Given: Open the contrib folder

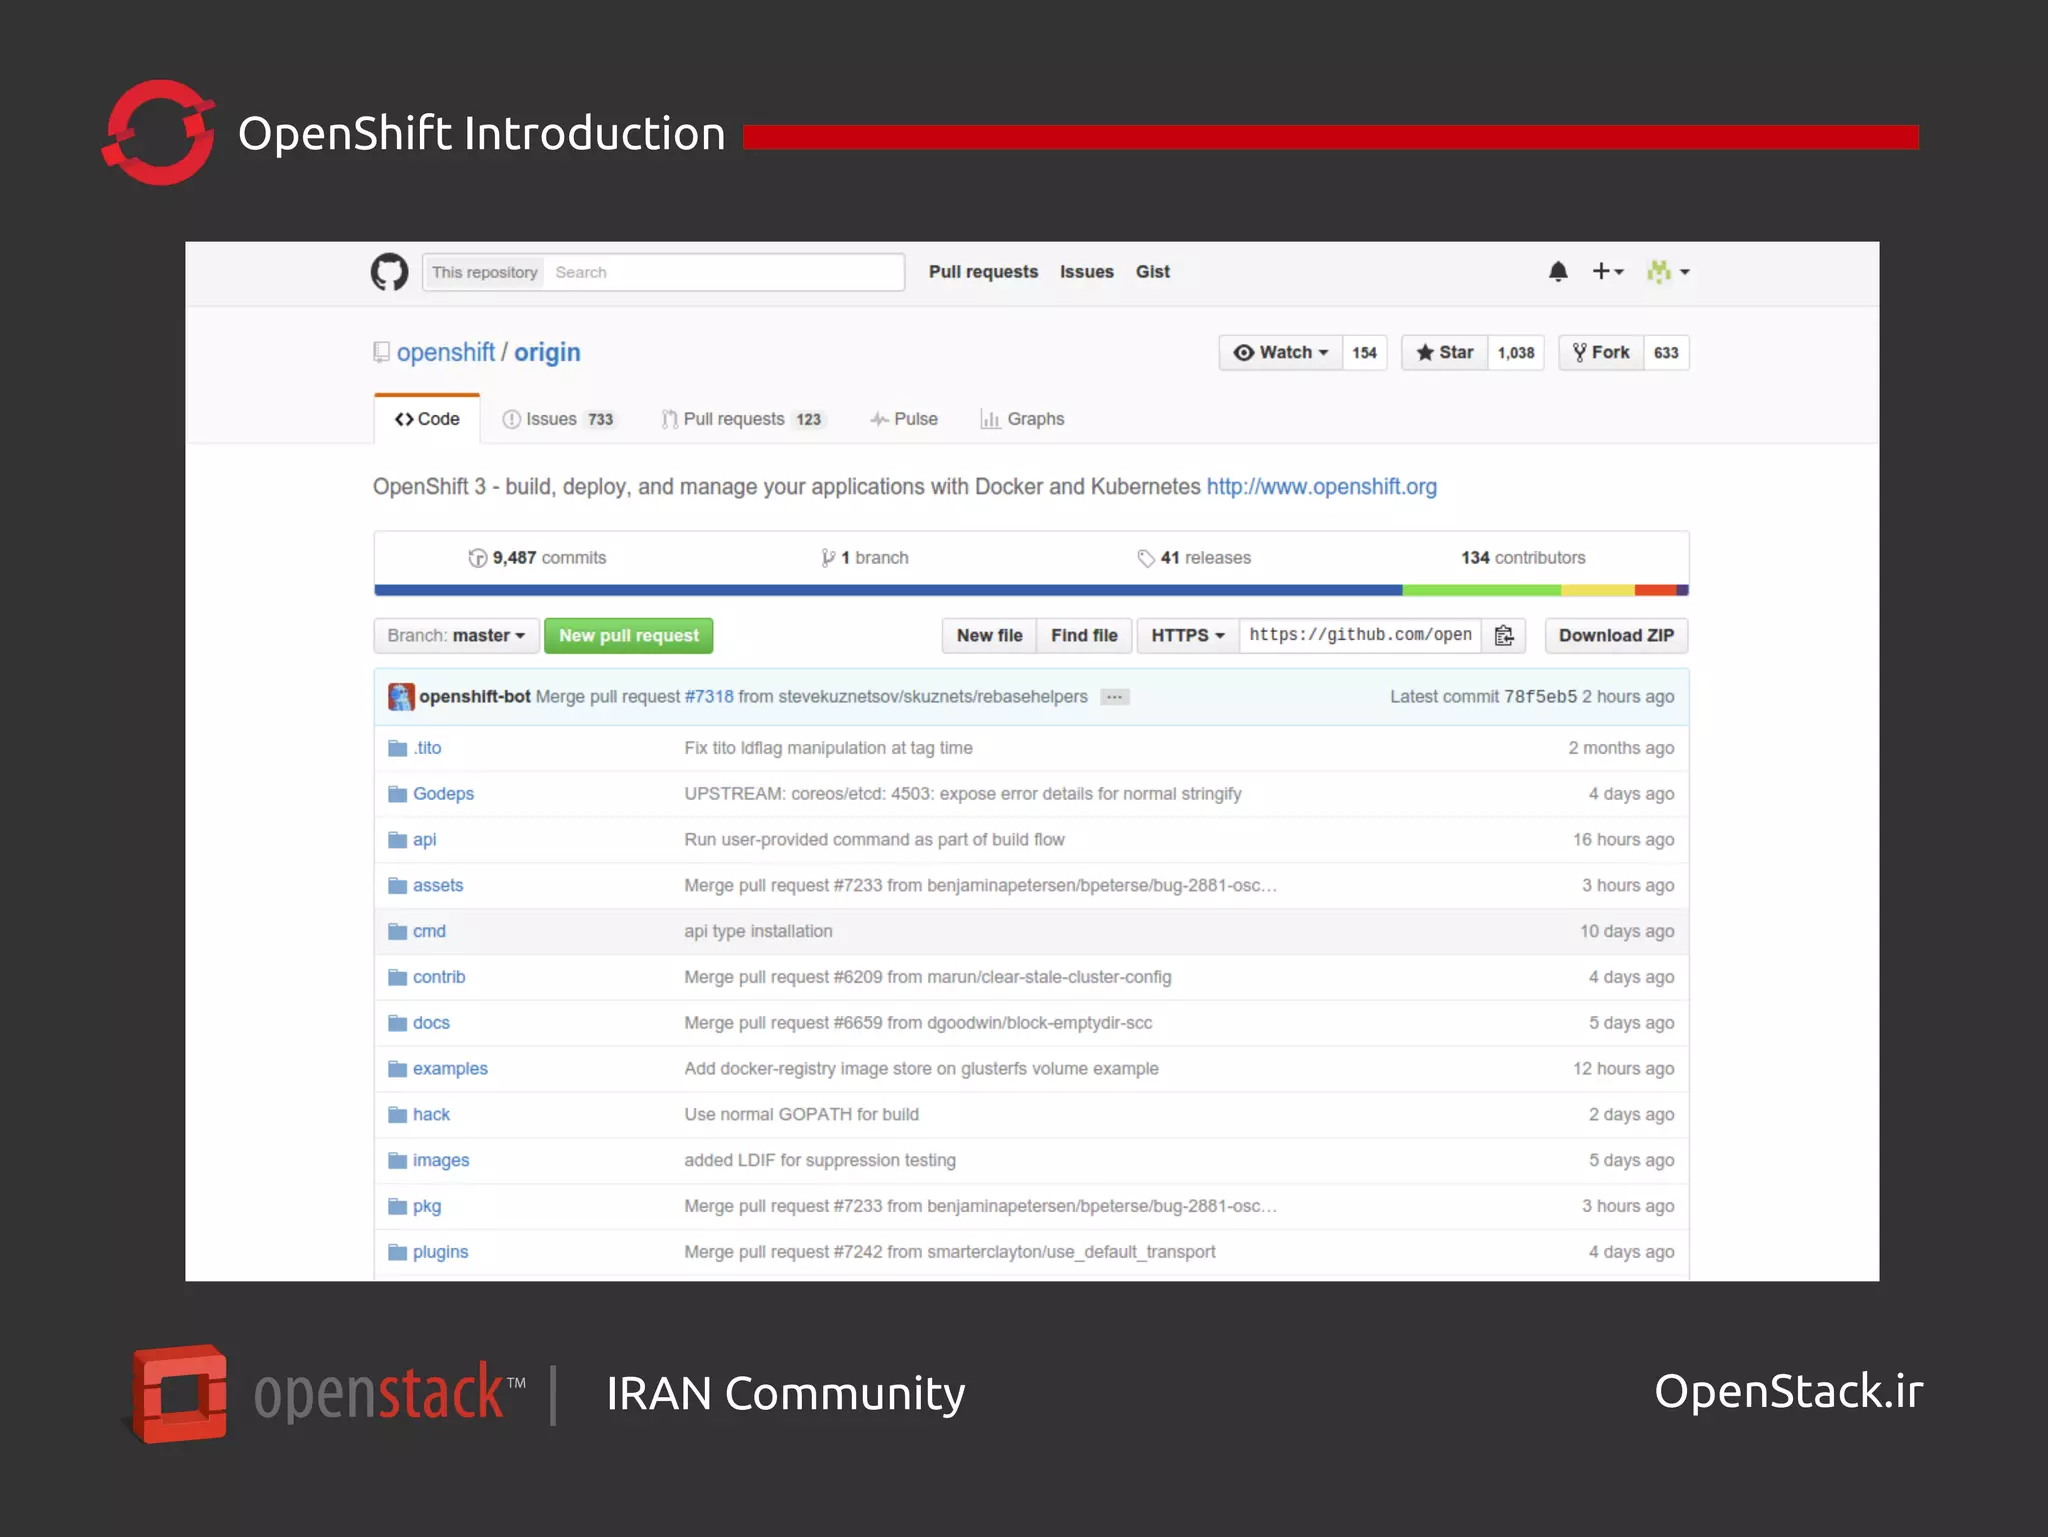Looking at the screenshot, I should [439, 977].
